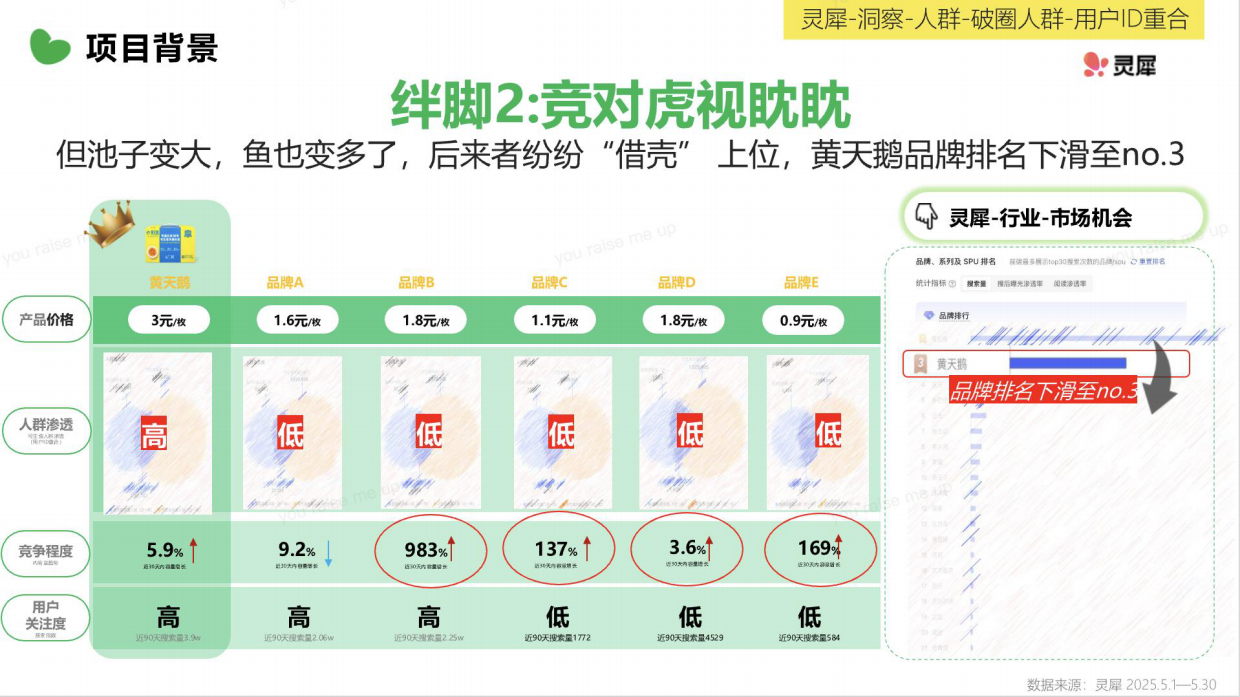
Task: Click the 品牌、系列及 SPU 排名 heading
Action: [x=956, y=262]
